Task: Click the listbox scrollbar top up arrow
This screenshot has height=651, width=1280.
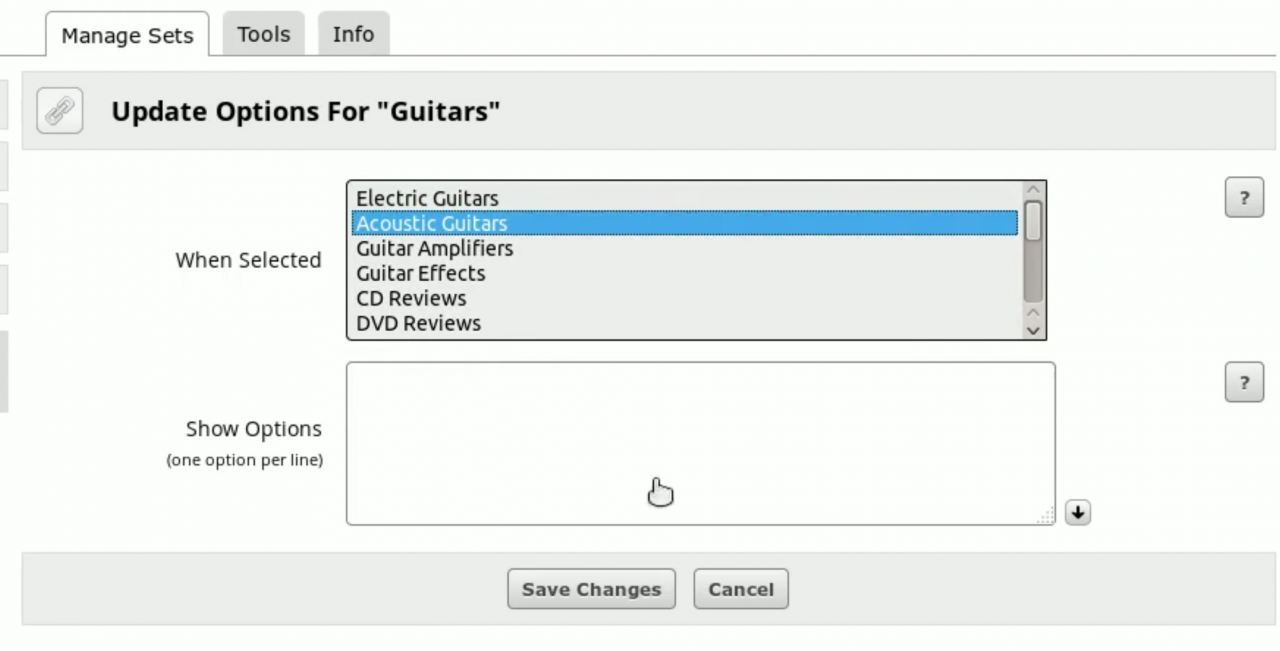Action: (1034, 190)
